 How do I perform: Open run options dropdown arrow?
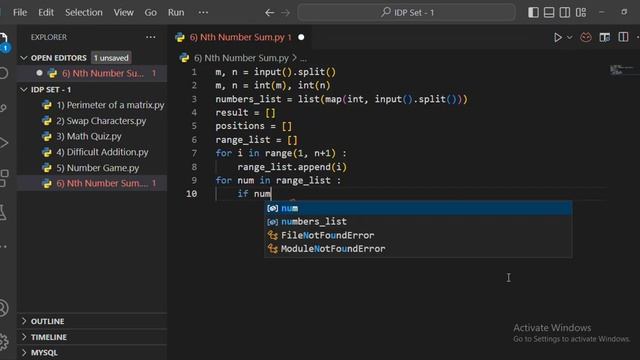click(x=569, y=37)
